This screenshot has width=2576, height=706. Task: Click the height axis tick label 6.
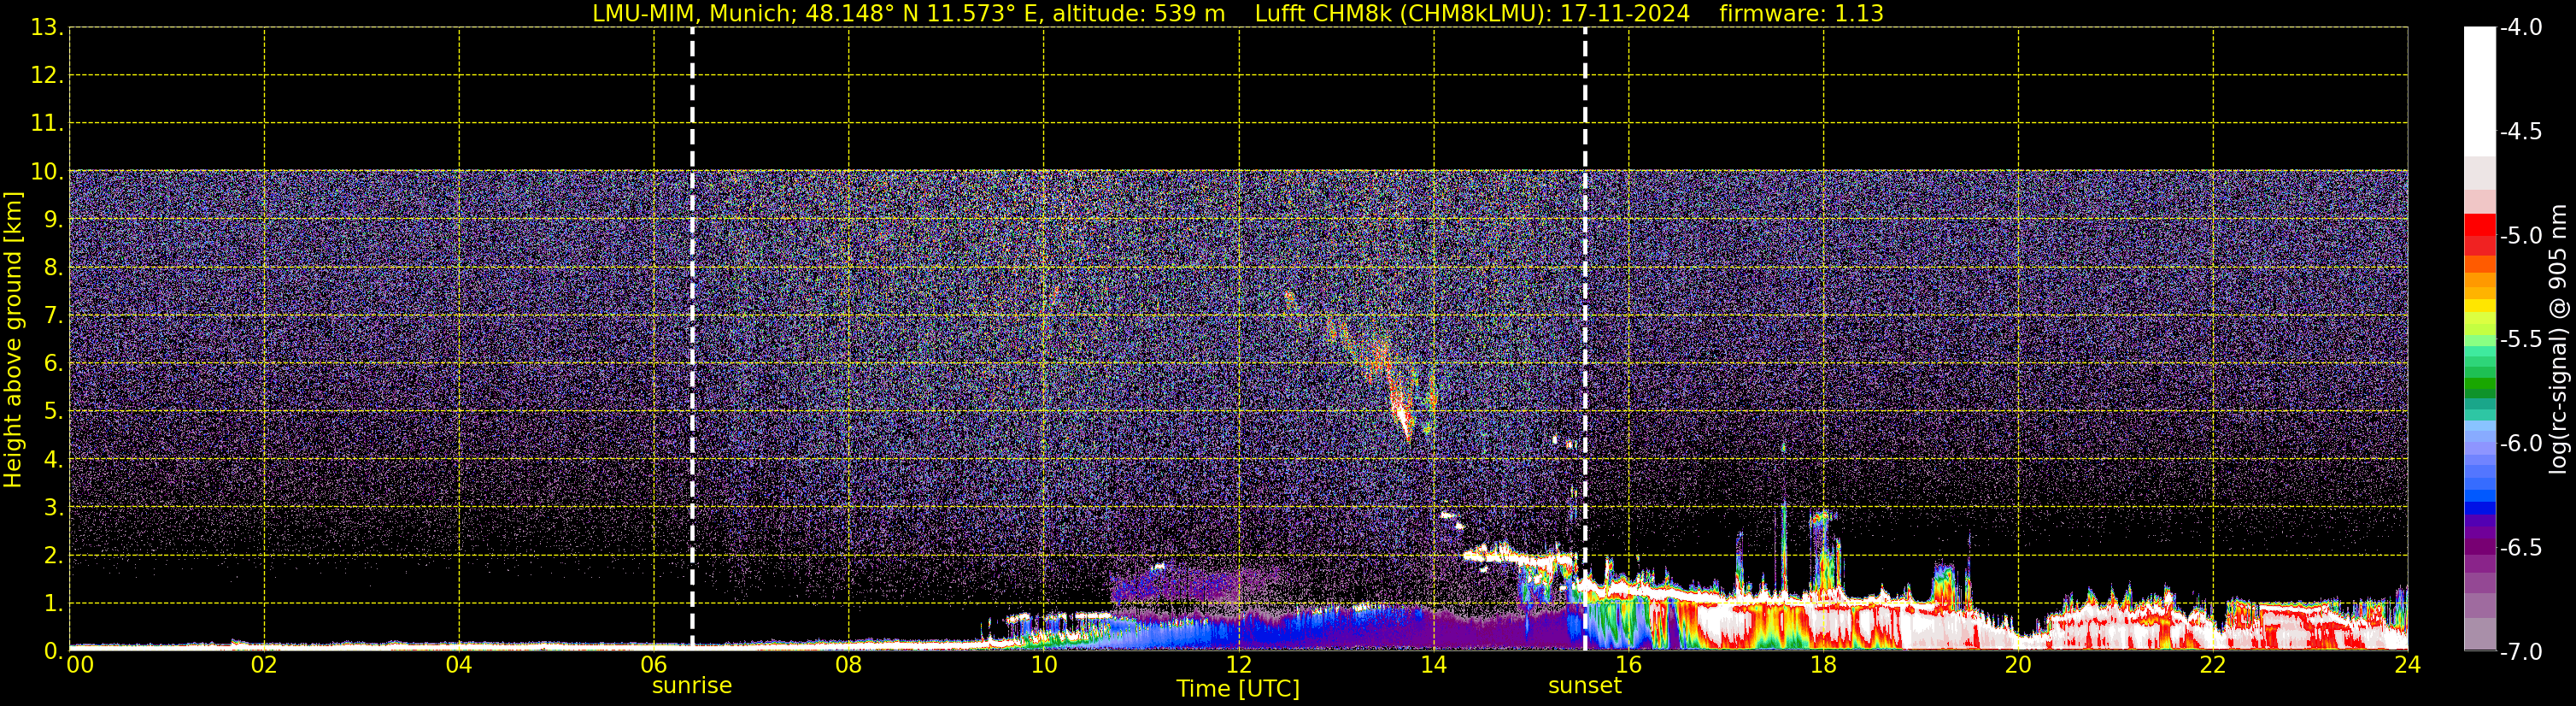53,363
